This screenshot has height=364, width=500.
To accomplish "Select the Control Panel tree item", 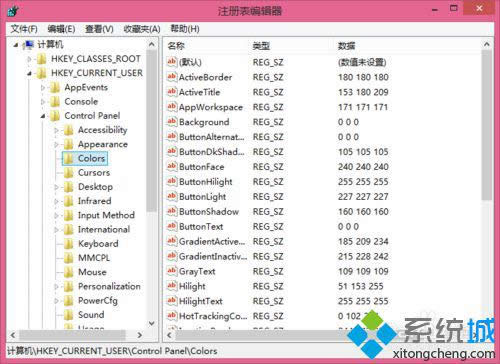I will [x=92, y=116].
